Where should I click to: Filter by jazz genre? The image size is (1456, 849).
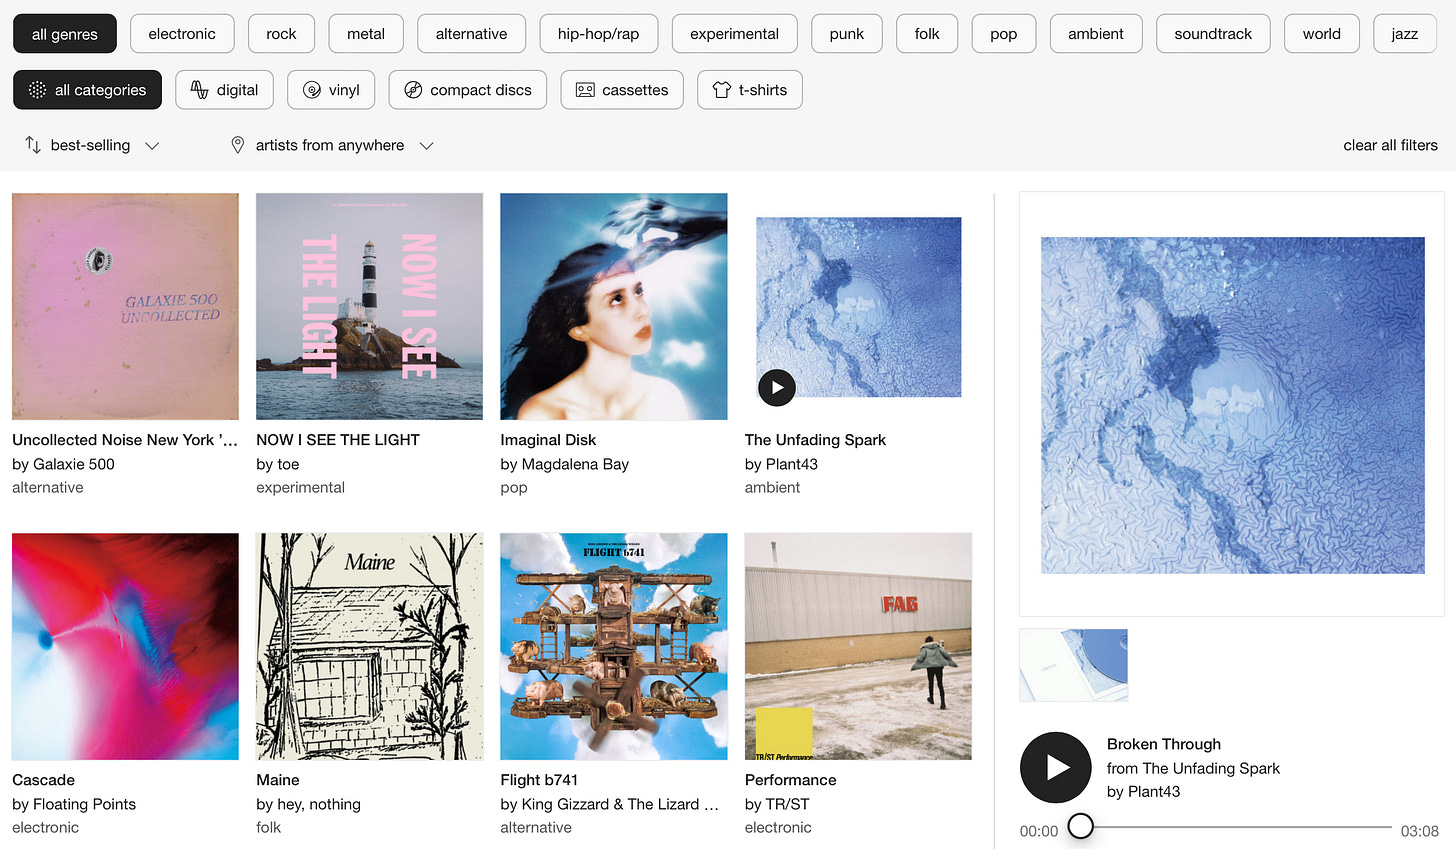pos(1404,34)
